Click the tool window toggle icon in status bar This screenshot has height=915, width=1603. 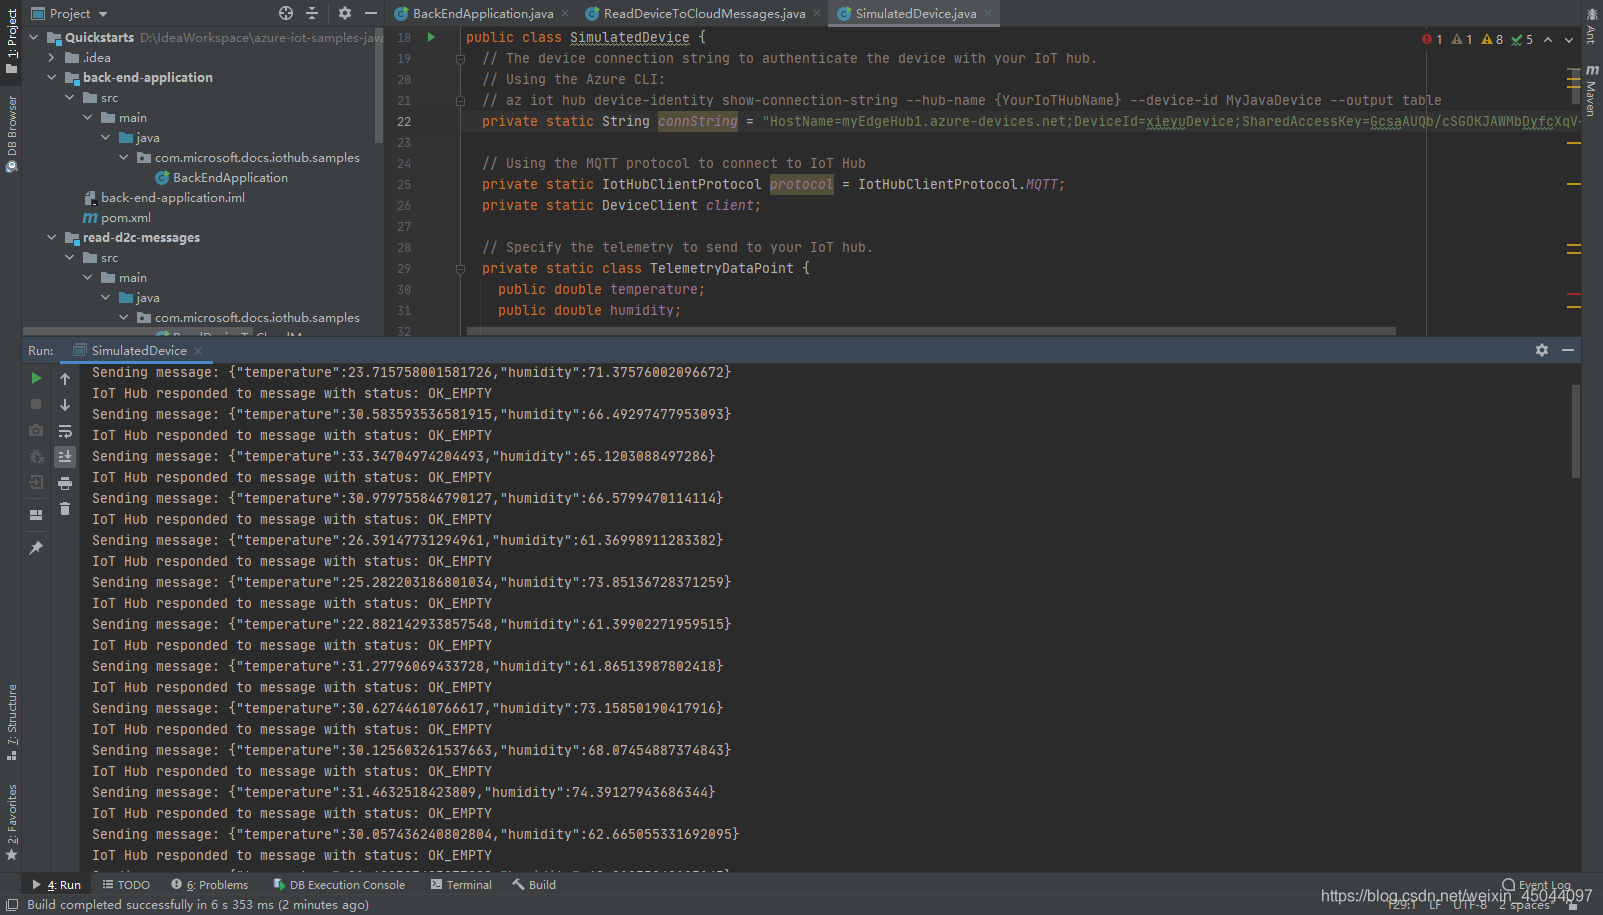point(11,904)
